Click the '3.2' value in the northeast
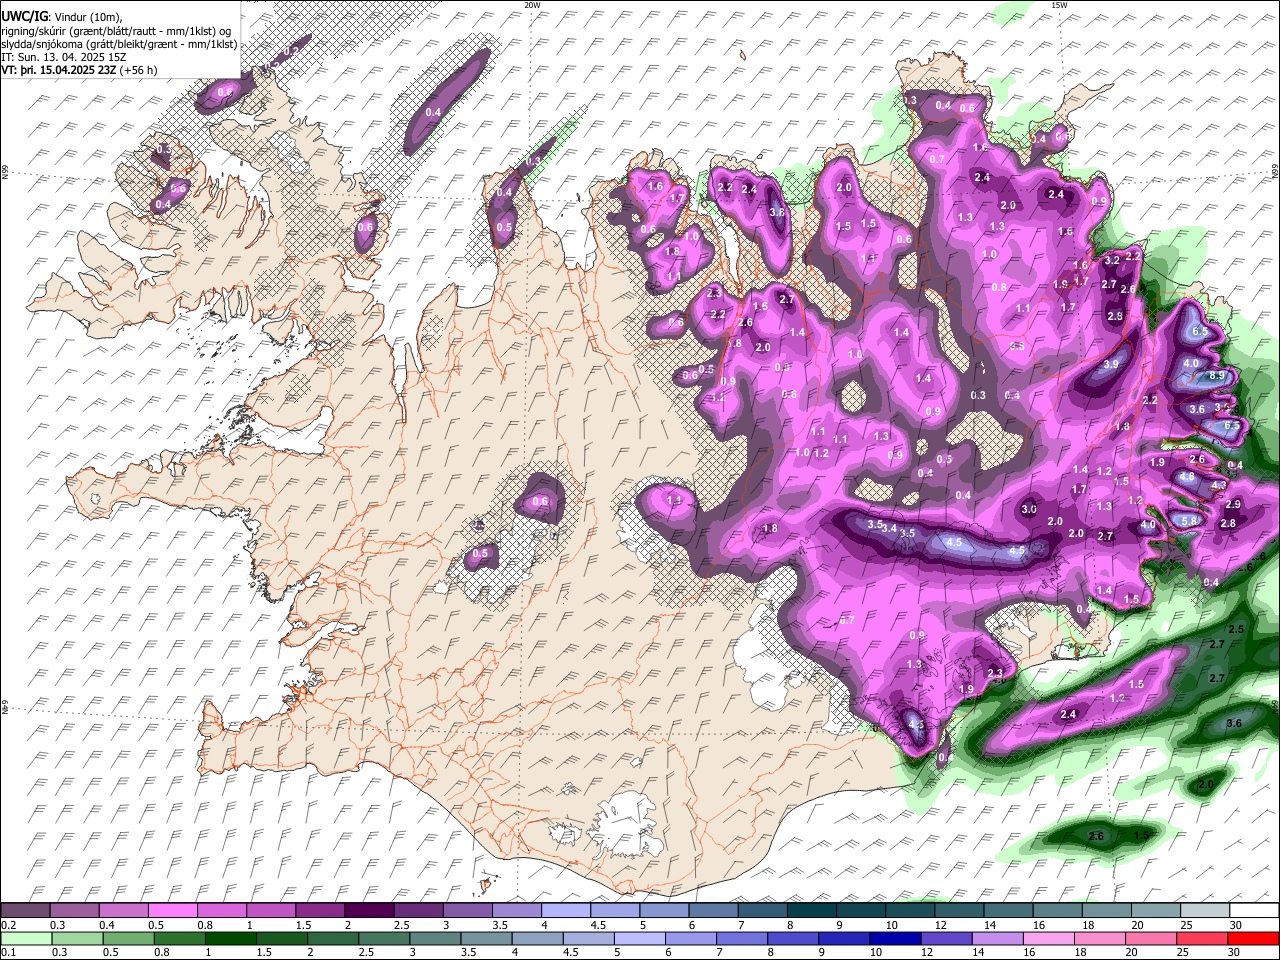The height and width of the screenshot is (960, 1280). (1112, 260)
